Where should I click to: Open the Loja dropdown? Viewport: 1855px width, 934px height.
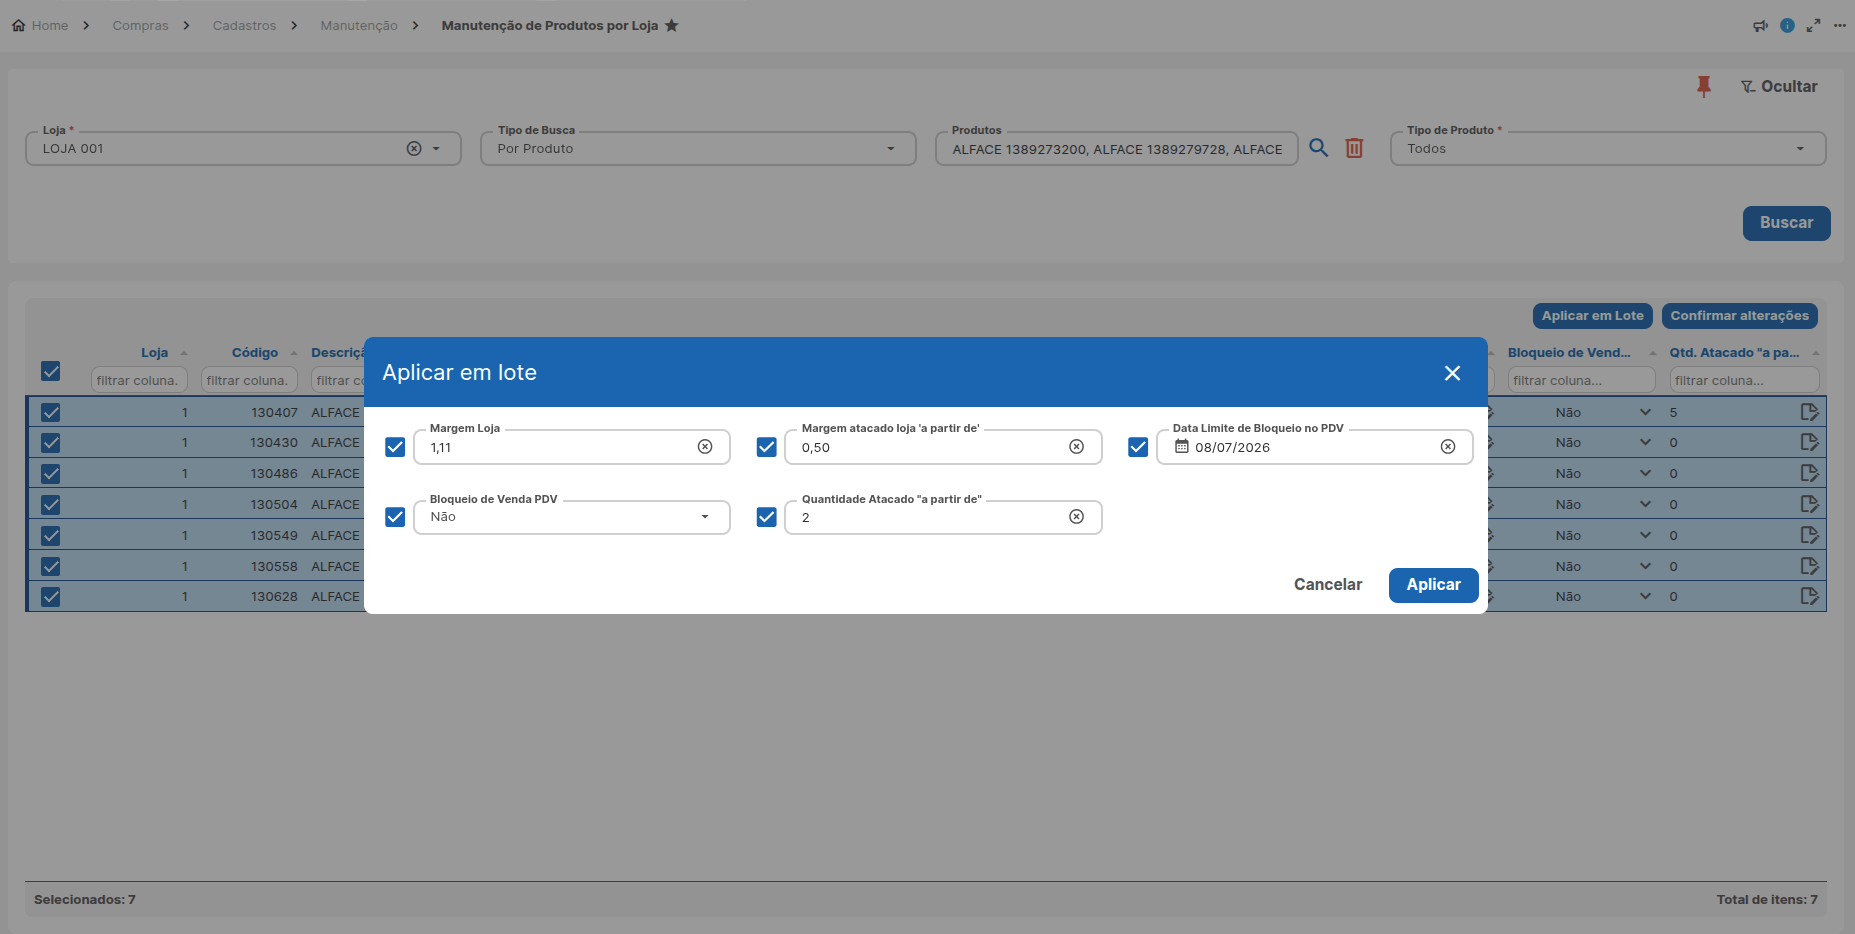pos(436,149)
